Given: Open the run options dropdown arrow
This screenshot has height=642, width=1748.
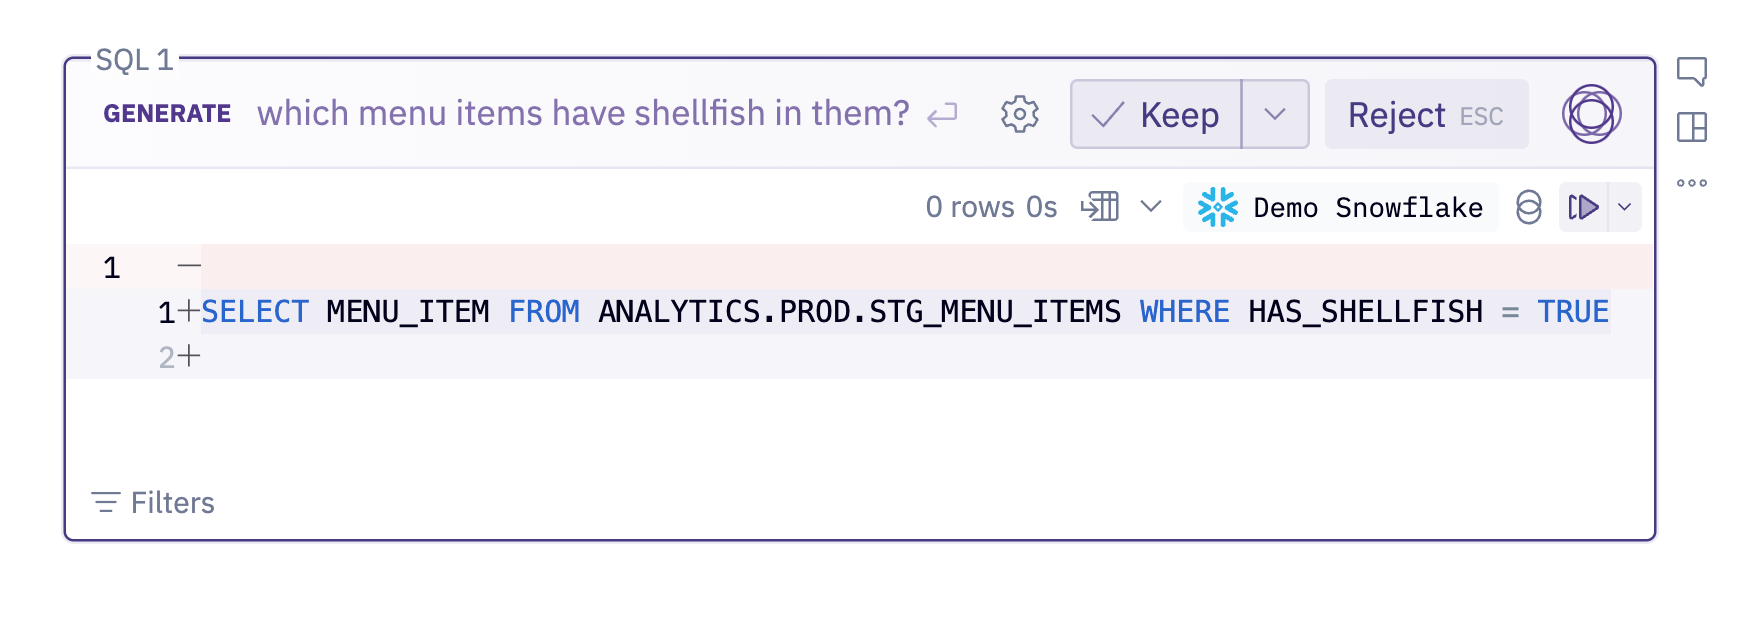Looking at the screenshot, I should click(1626, 207).
